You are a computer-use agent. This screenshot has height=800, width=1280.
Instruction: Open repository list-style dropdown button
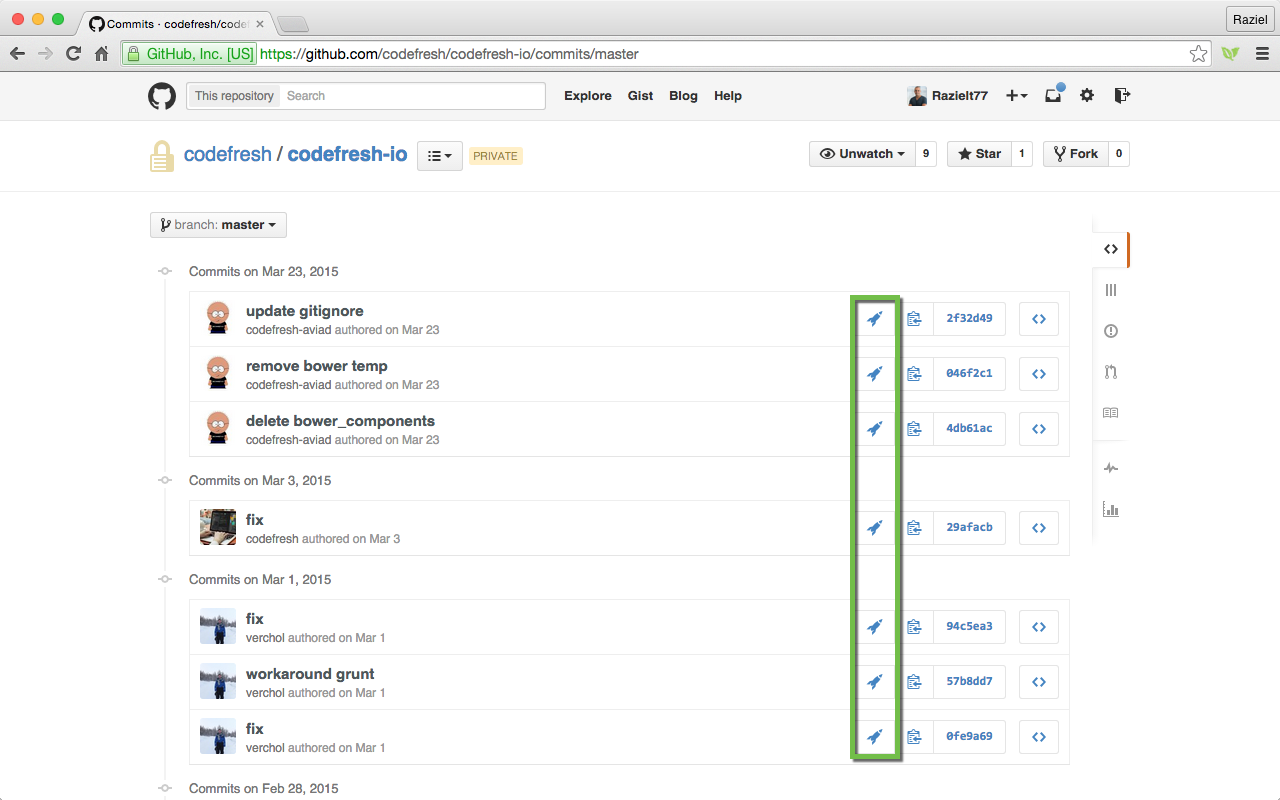439,156
